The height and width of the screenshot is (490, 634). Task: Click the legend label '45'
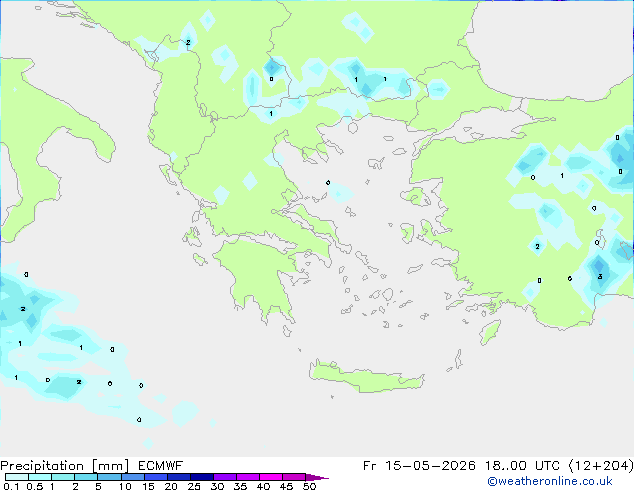coord(286,486)
